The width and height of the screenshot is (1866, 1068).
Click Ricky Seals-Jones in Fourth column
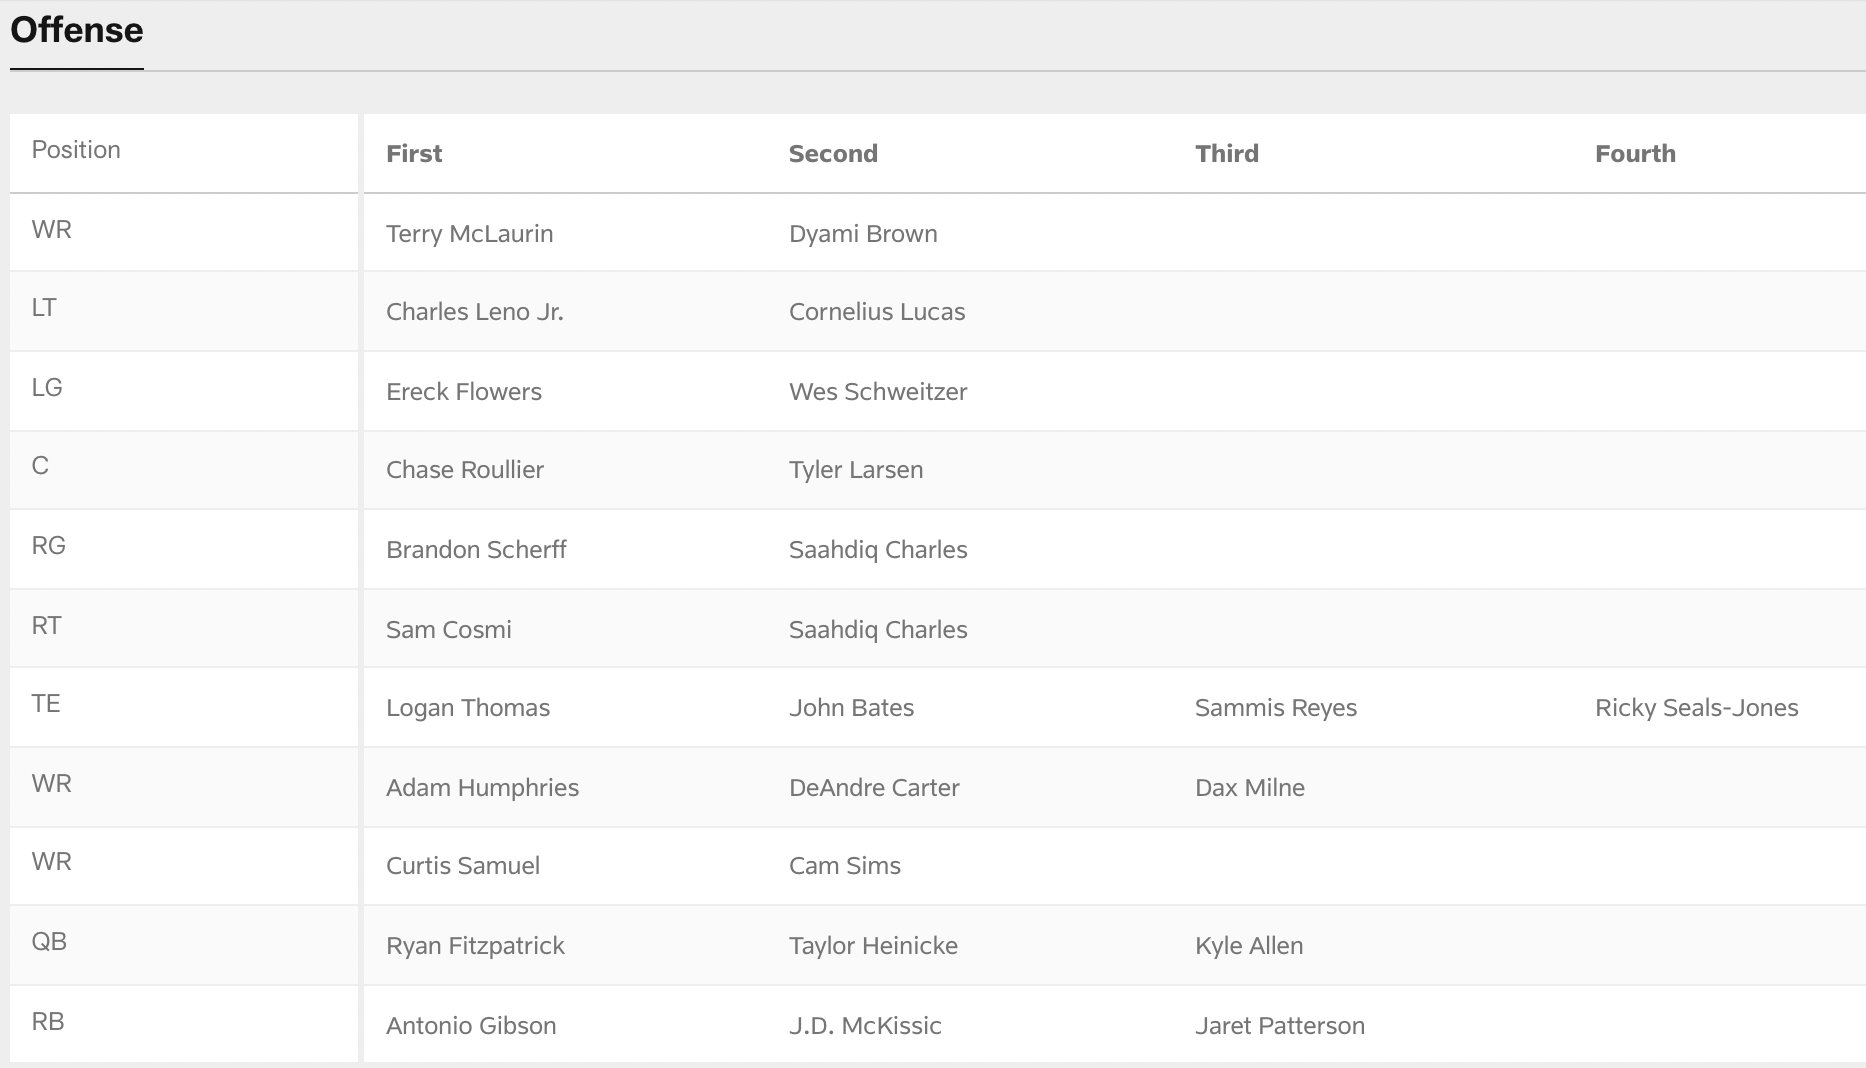tap(1696, 708)
